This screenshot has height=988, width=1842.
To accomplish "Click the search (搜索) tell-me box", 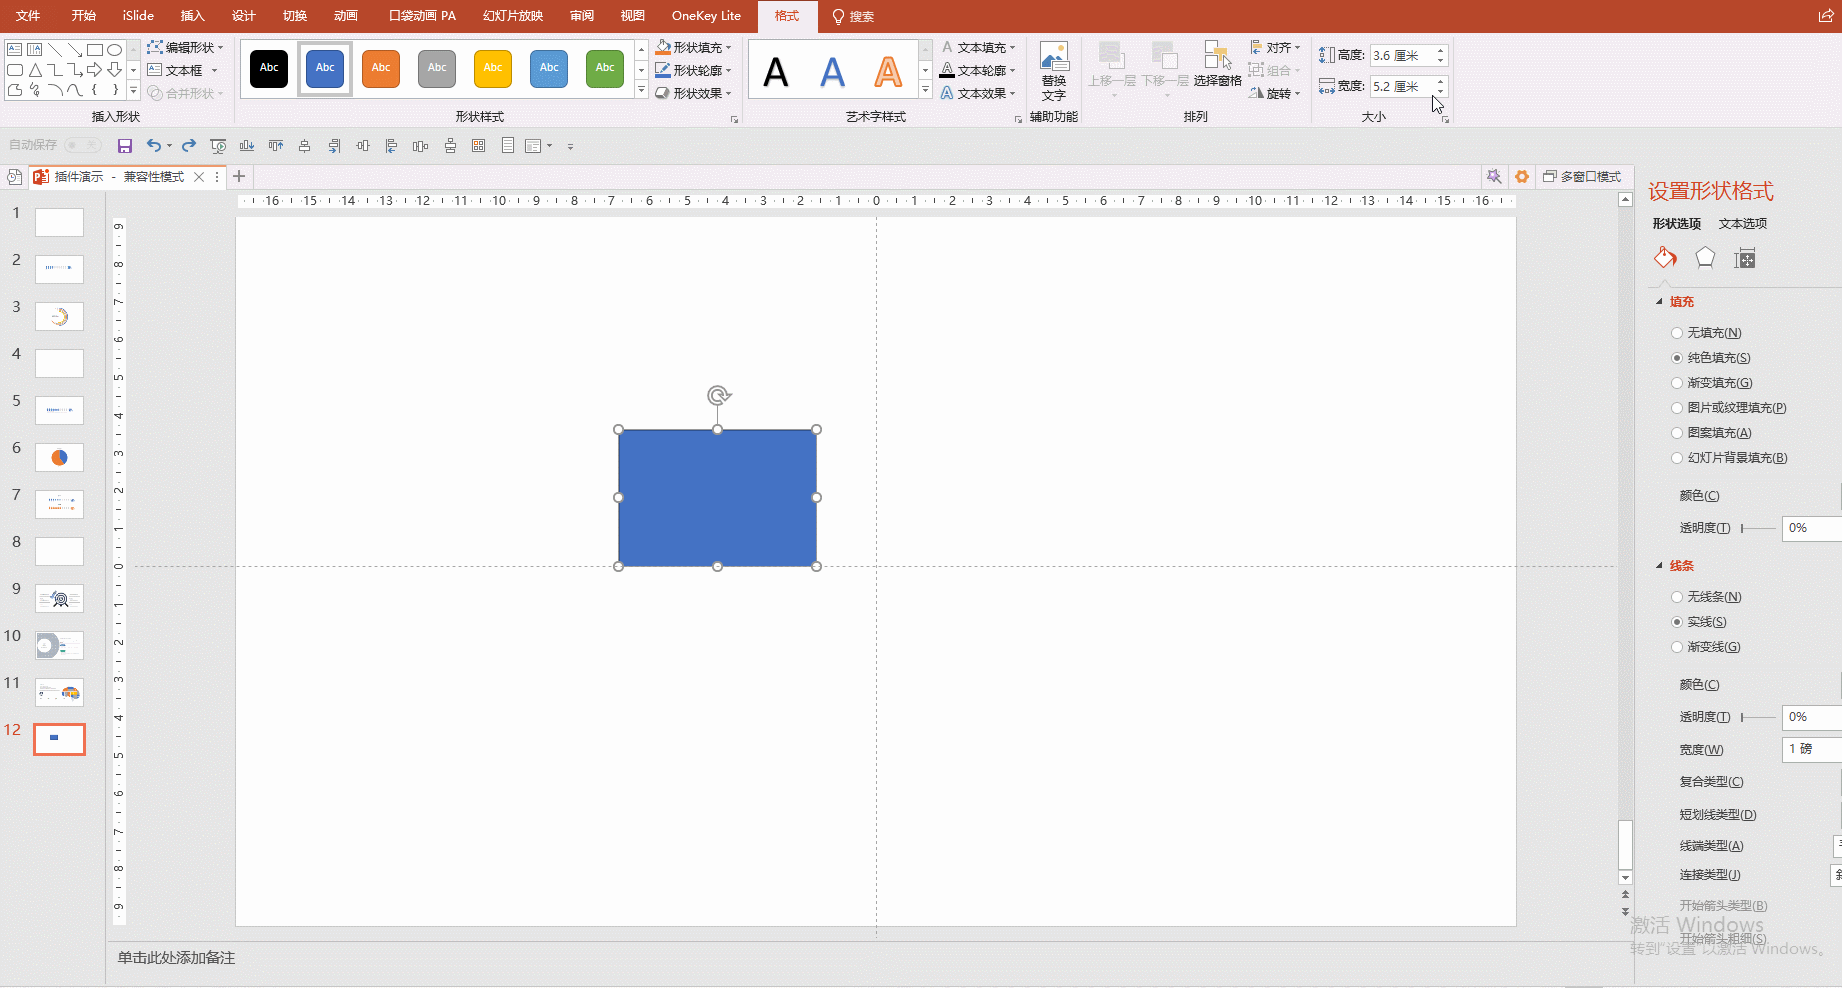I will pyautogui.click(x=854, y=16).
